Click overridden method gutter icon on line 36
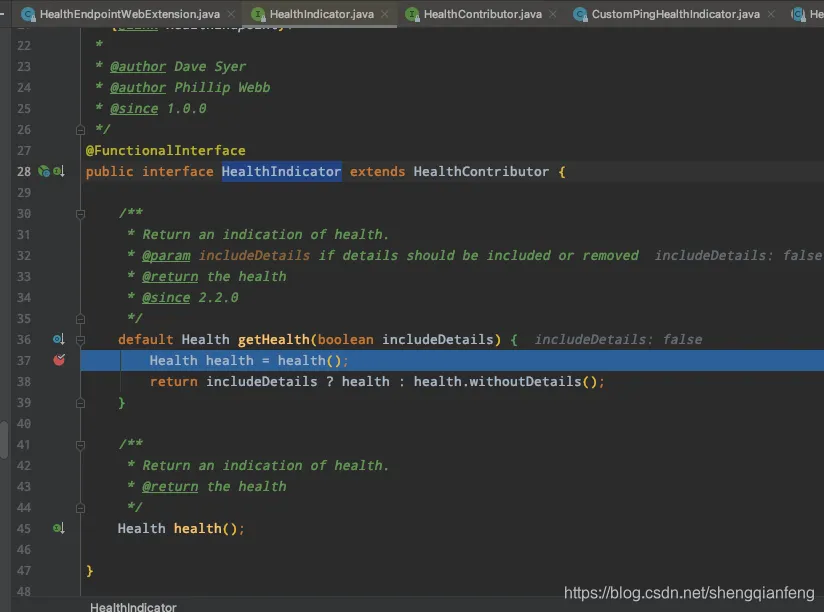824x612 pixels. (x=59, y=339)
